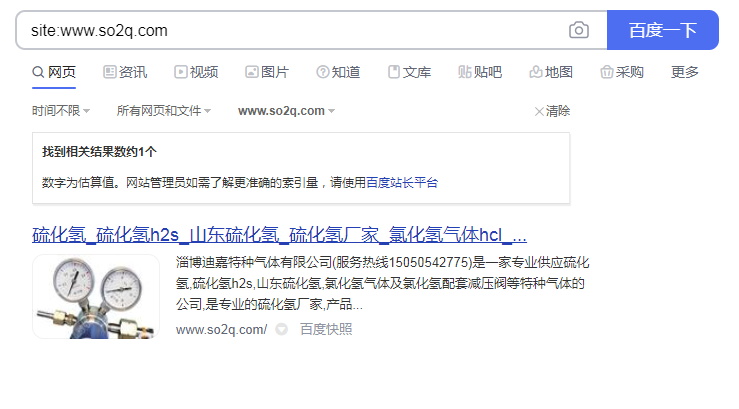Expand the 所有网页和文件 file-type dropdown
739x409 pixels.
coord(164,111)
